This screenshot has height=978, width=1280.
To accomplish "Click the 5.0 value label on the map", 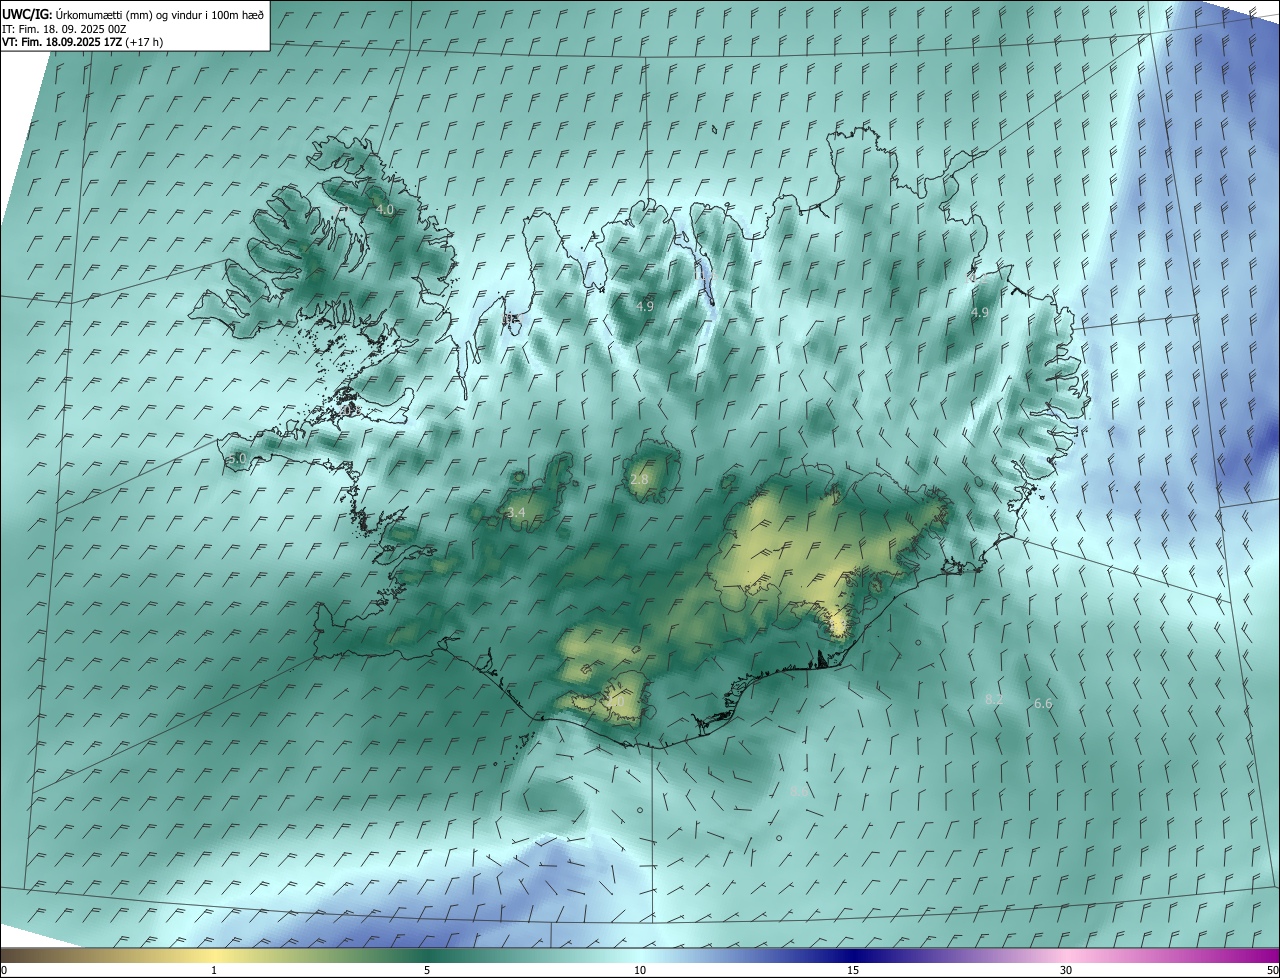I will pyautogui.click(x=237, y=458).
